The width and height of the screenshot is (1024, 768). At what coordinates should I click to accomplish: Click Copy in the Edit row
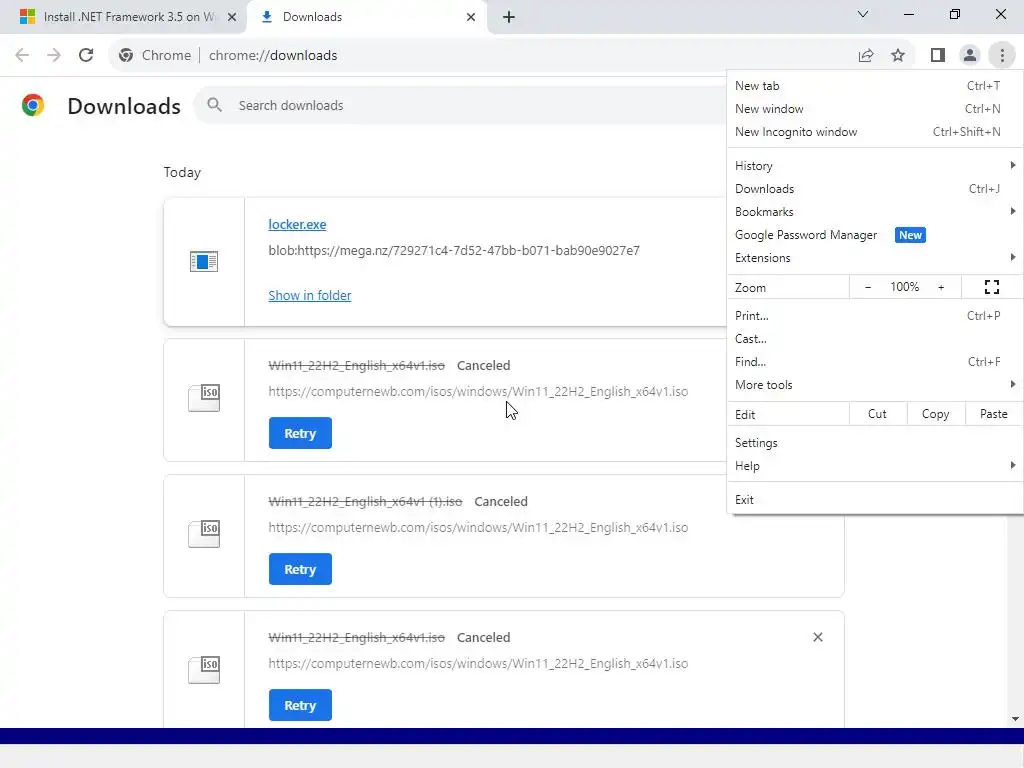tap(935, 414)
